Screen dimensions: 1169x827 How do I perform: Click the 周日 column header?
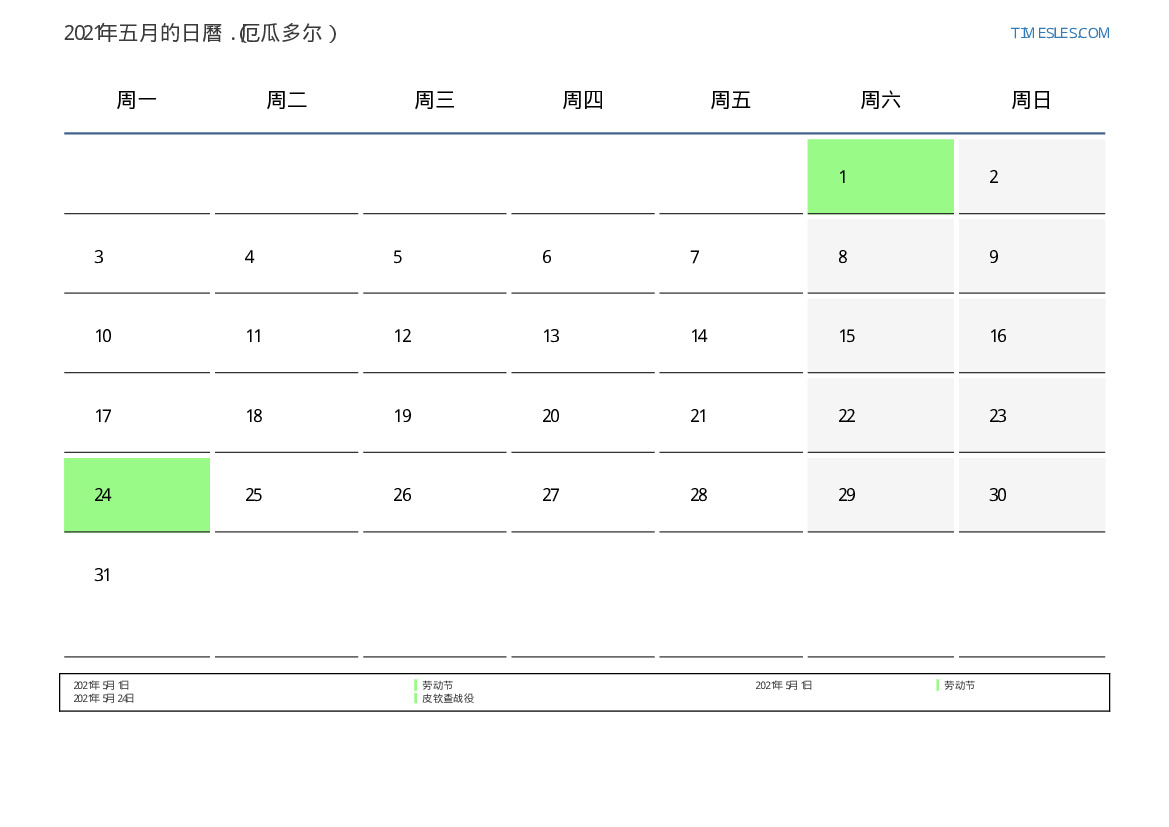tap(1031, 100)
